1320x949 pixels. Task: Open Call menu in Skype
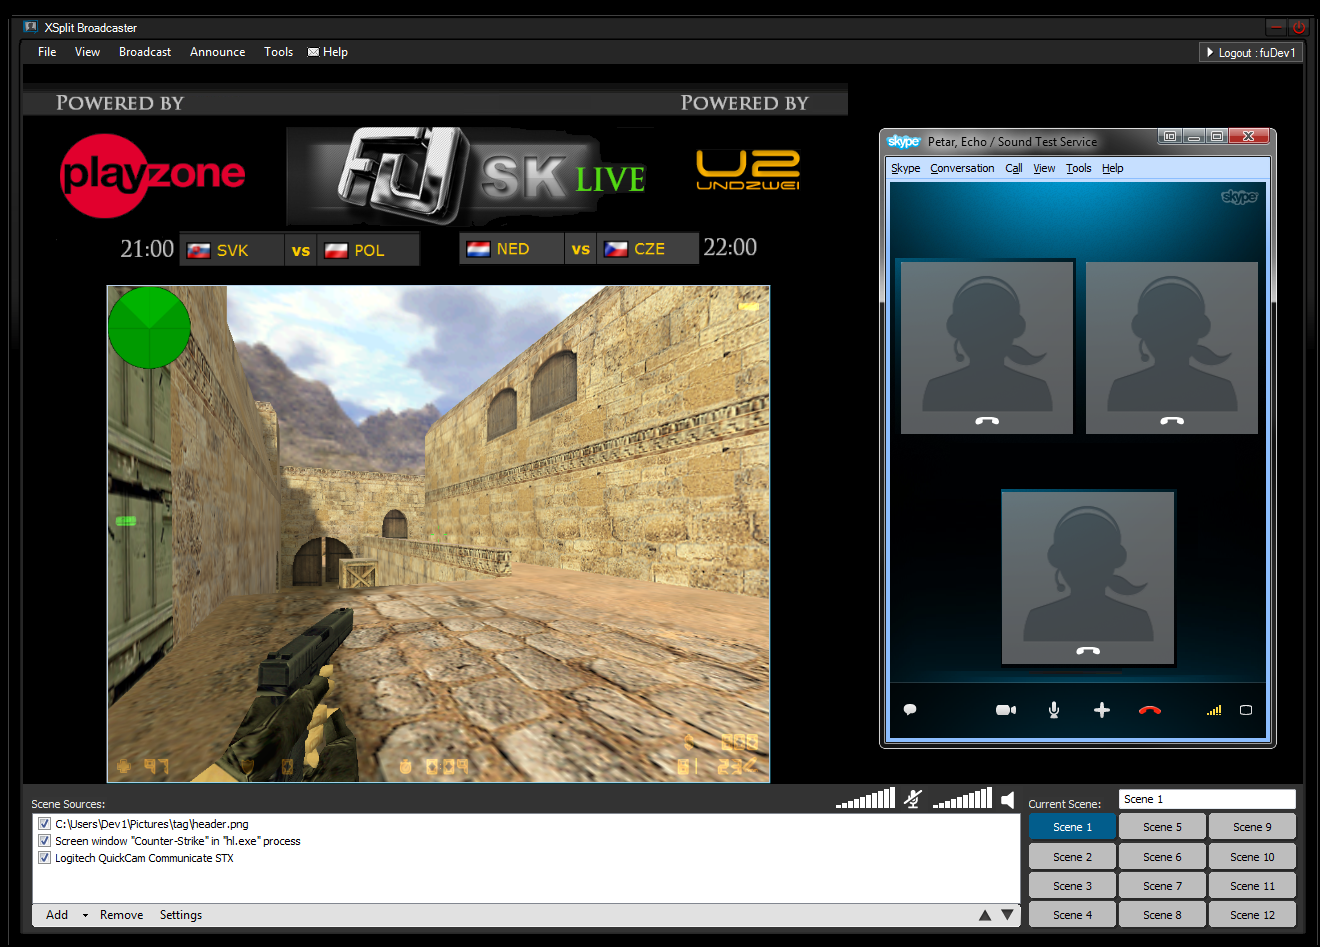[x=1014, y=168]
